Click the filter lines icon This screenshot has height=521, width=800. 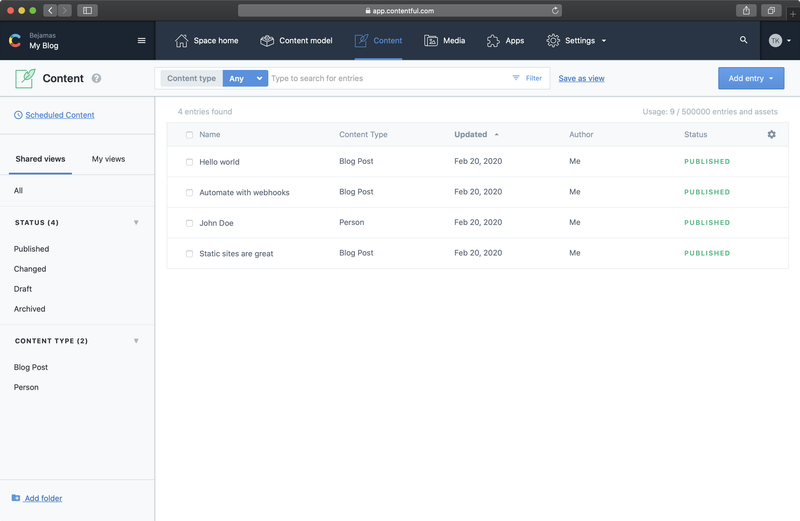pyautogui.click(x=516, y=78)
